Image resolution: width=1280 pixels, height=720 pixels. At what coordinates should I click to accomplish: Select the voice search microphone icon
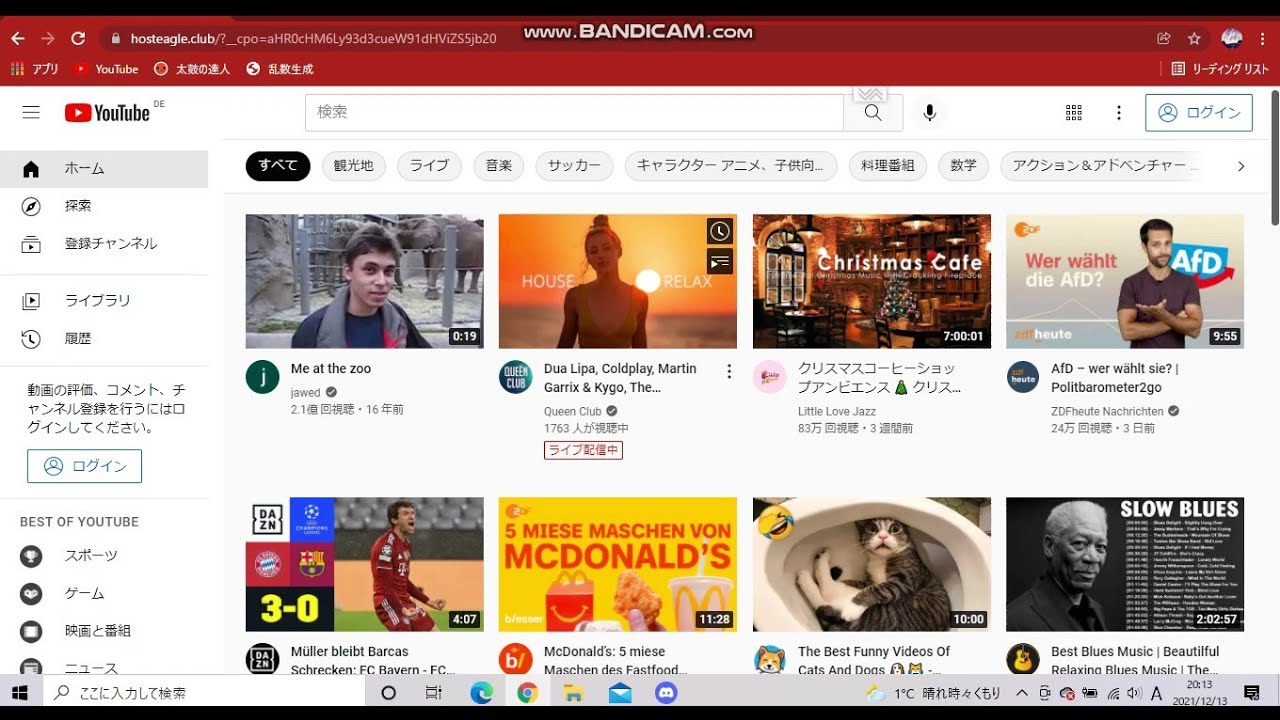(x=930, y=112)
